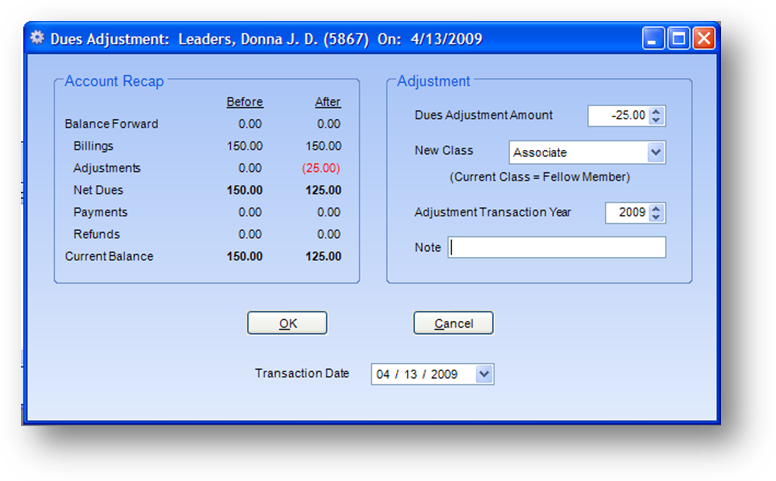Select the year 2009 in Transaction Date
Viewport: 776px width, 481px height.
coord(444,374)
